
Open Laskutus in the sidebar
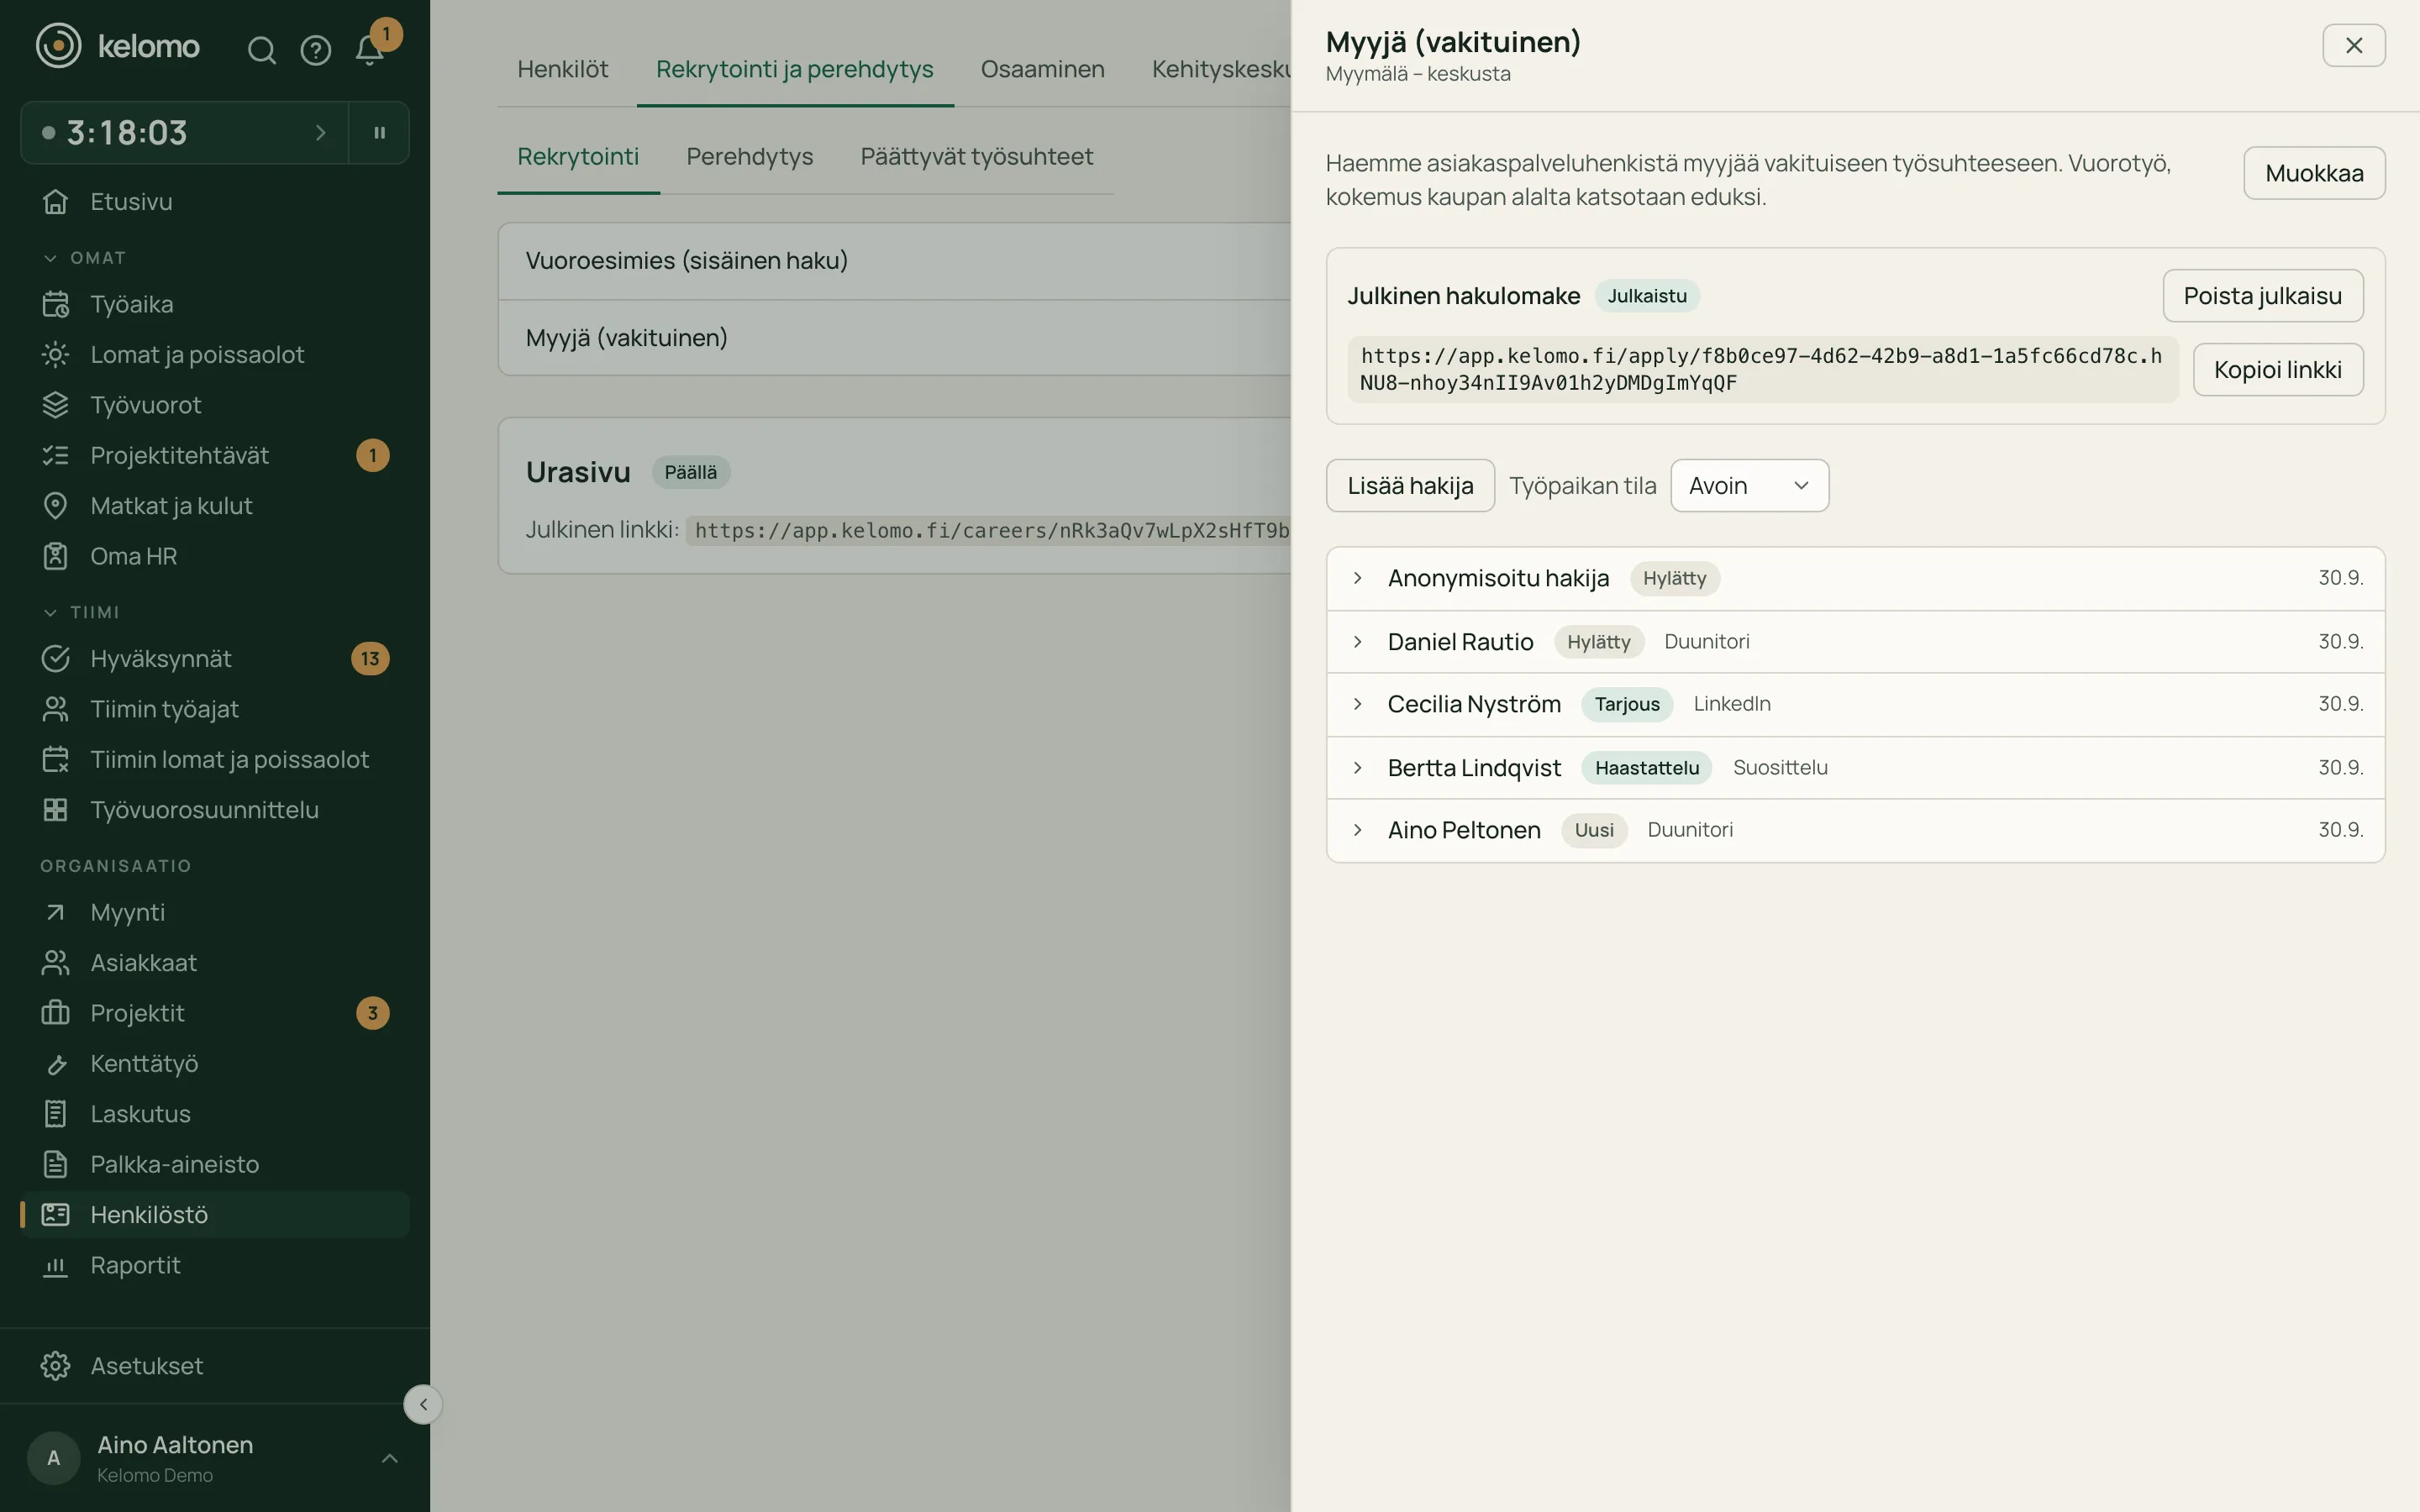[x=215, y=1114]
